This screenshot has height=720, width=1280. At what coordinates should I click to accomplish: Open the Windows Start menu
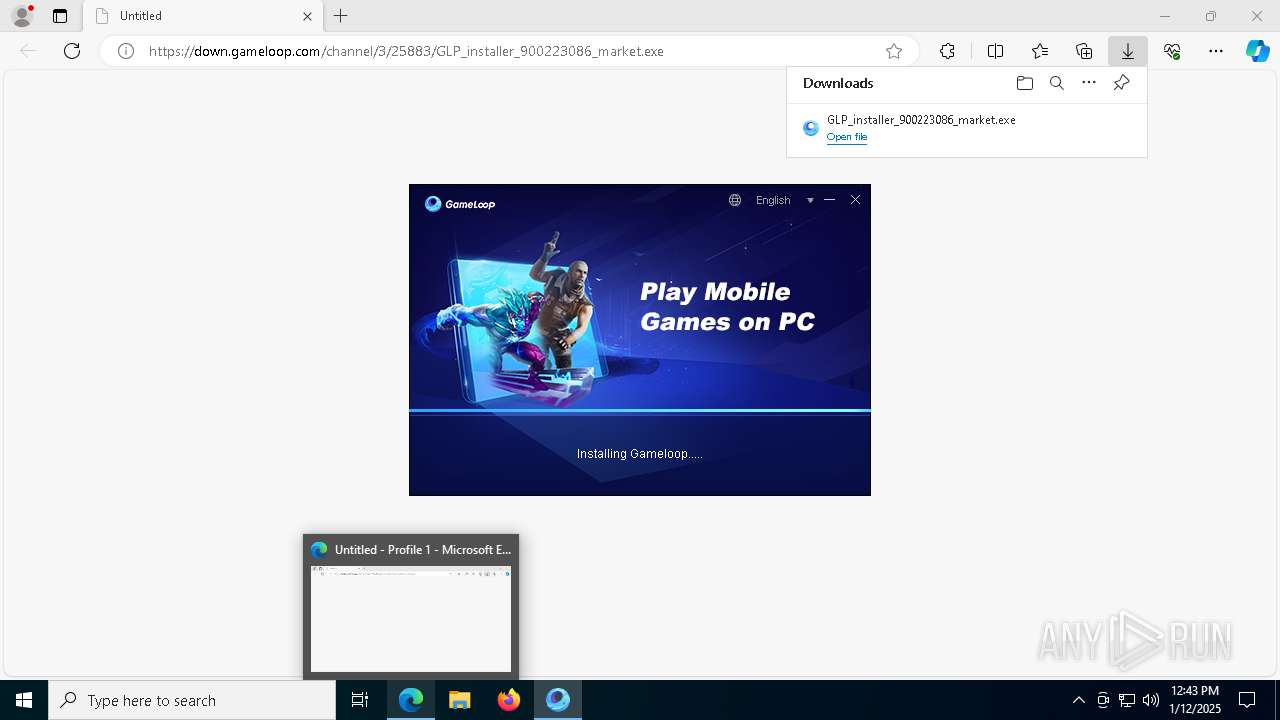click(24, 700)
